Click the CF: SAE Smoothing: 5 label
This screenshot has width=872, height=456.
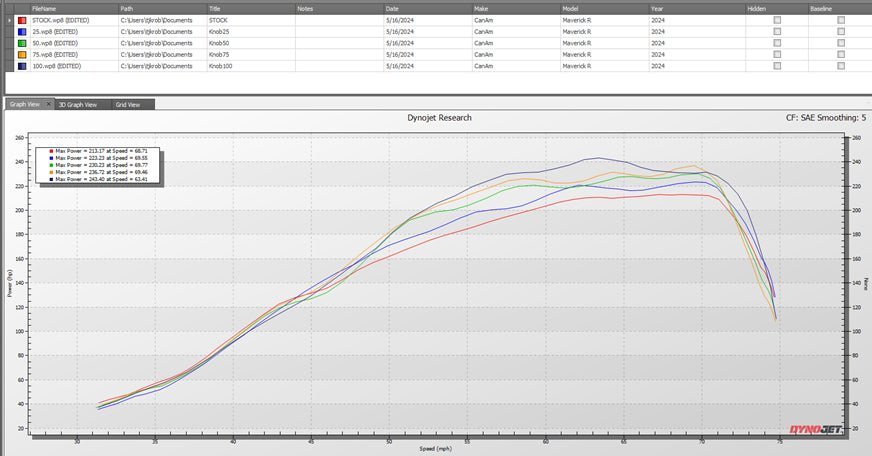[828, 117]
